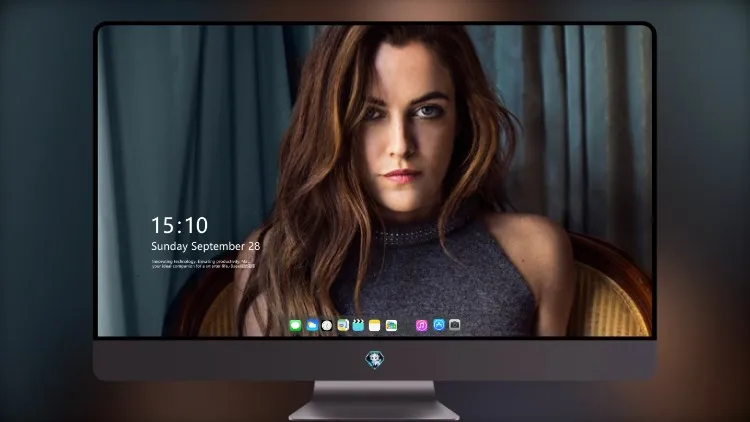Image resolution: width=750 pixels, height=422 pixels.
Task: Open the yellow-bordered app beside the Clock
Action: tap(343, 325)
